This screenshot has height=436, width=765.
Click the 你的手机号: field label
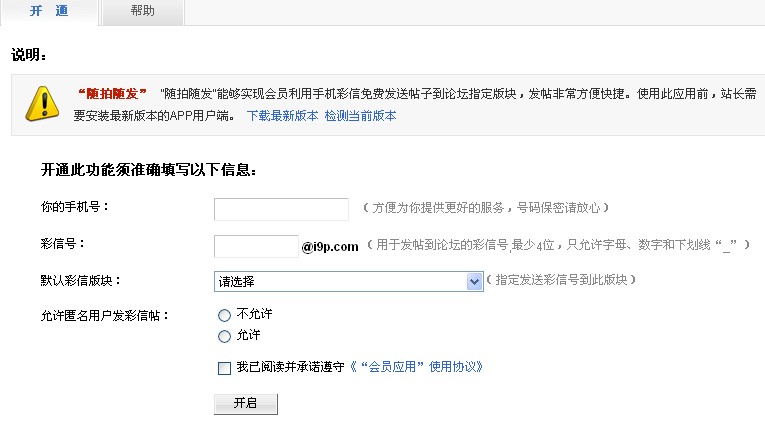pyautogui.click(x=75, y=207)
